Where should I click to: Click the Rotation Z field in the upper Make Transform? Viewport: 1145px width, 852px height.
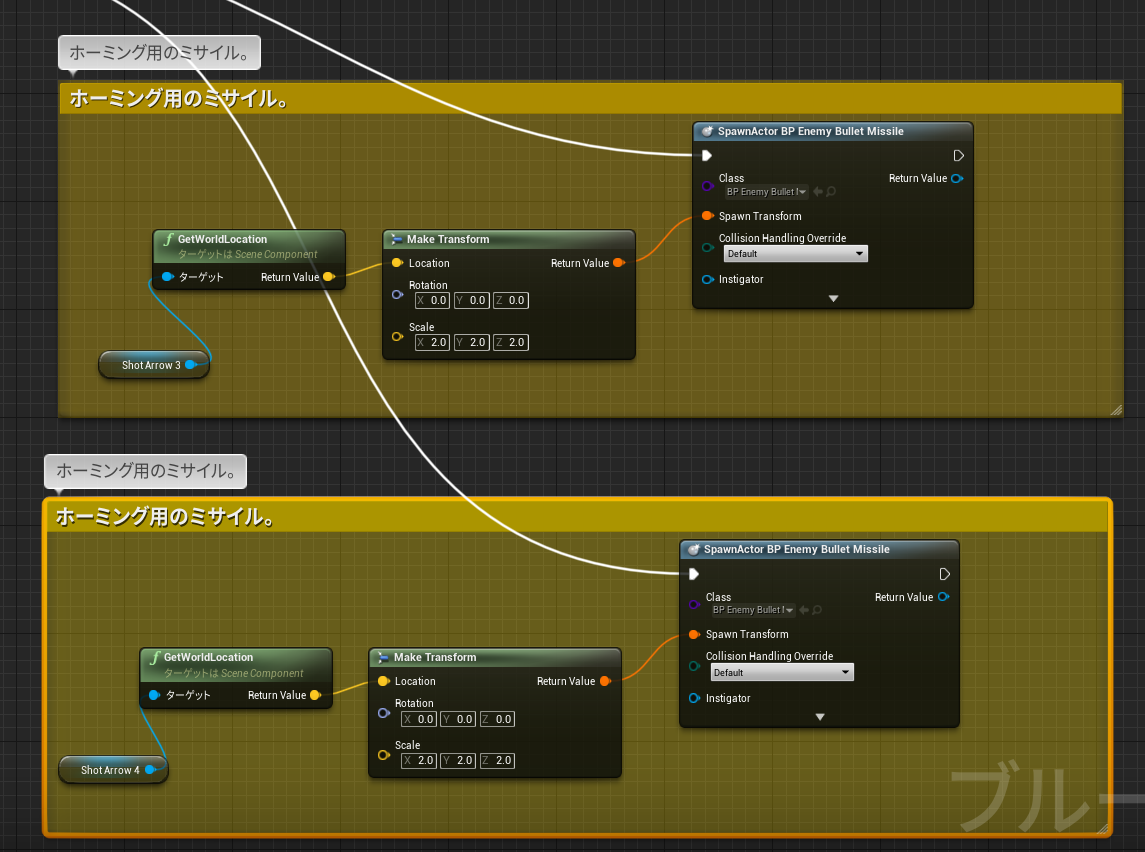[510, 300]
